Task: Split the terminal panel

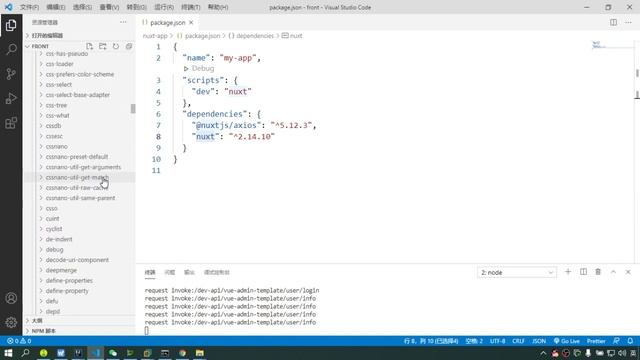Action: (583, 272)
